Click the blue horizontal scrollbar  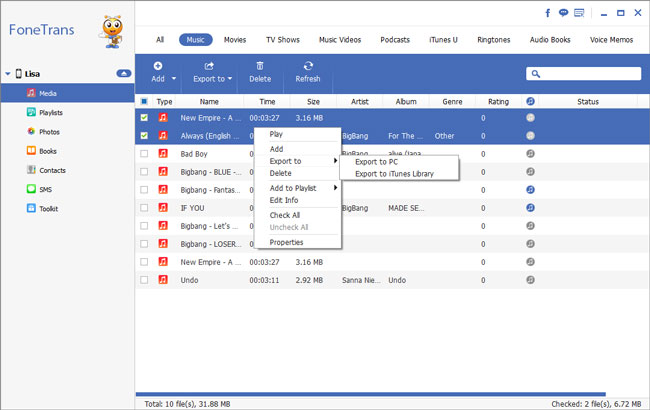point(371,394)
